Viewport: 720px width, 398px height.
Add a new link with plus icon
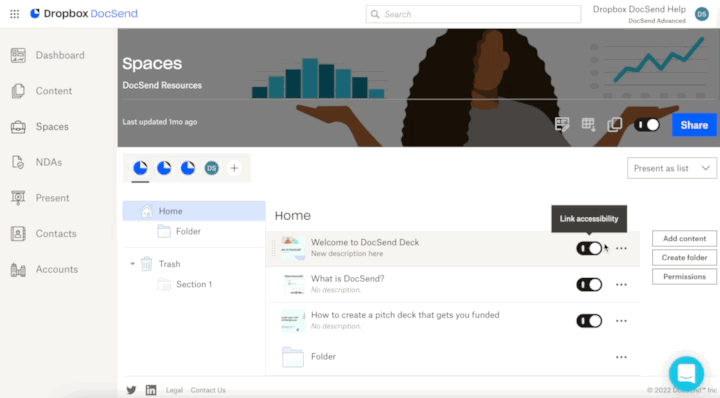pyautogui.click(x=234, y=168)
